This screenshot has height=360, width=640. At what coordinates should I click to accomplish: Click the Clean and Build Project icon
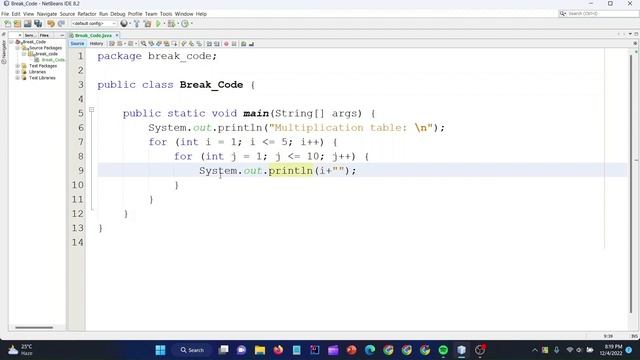tap(147, 24)
